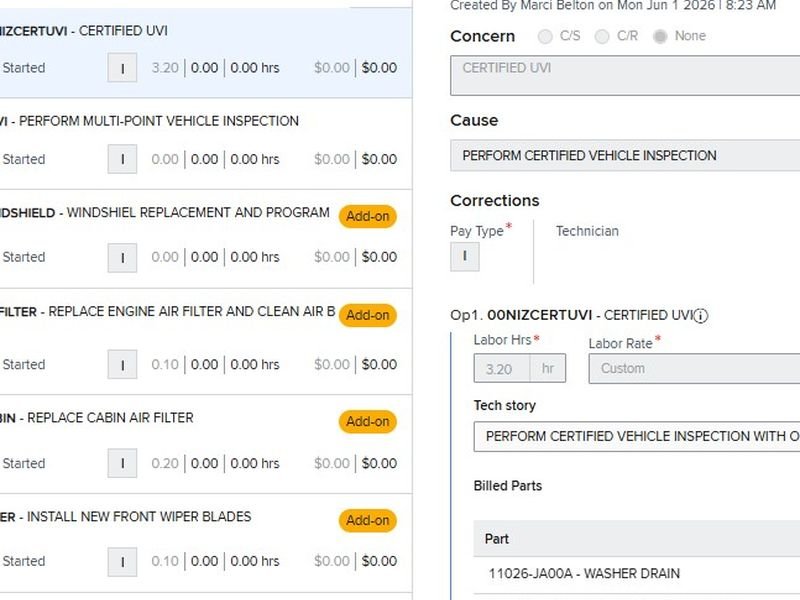Select the C/S concern radio button
This screenshot has width=800, height=600.
click(545, 36)
